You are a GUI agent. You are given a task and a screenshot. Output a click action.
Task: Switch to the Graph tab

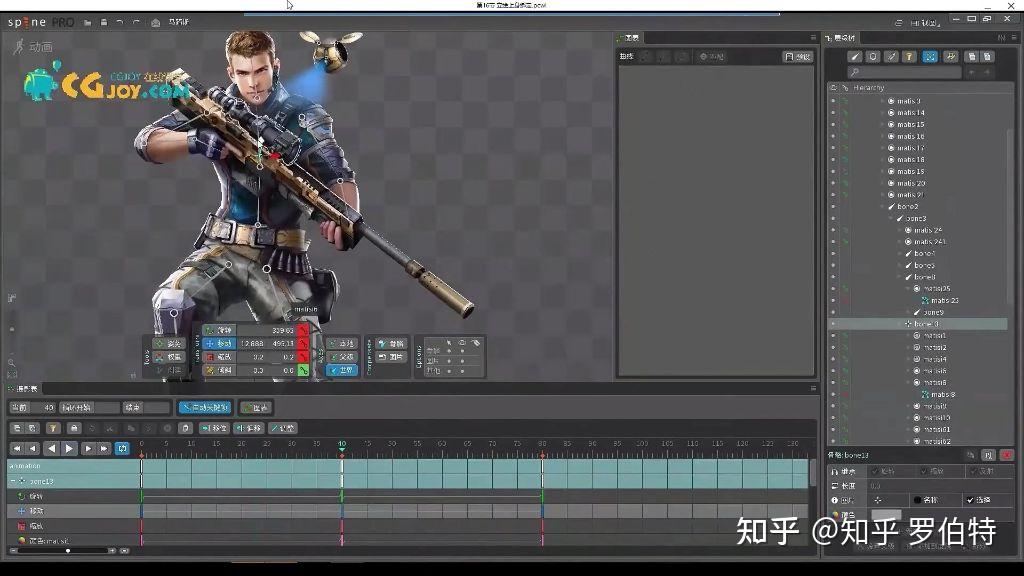click(x=628, y=38)
